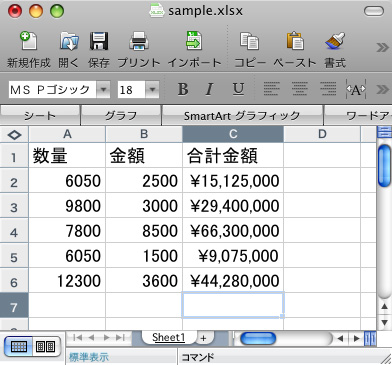
Task: Toggle Underline formatting
Action: 238,89
